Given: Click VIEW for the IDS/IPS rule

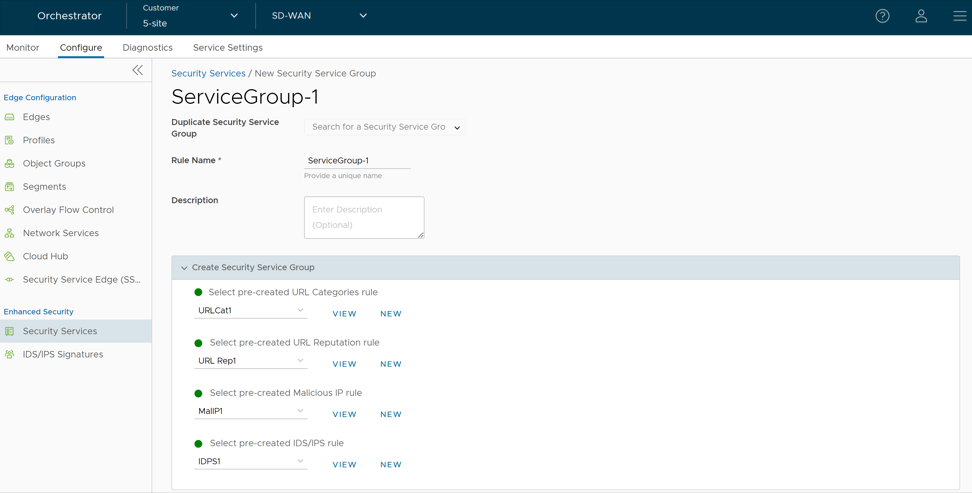Looking at the screenshot, I should point(344,465).
